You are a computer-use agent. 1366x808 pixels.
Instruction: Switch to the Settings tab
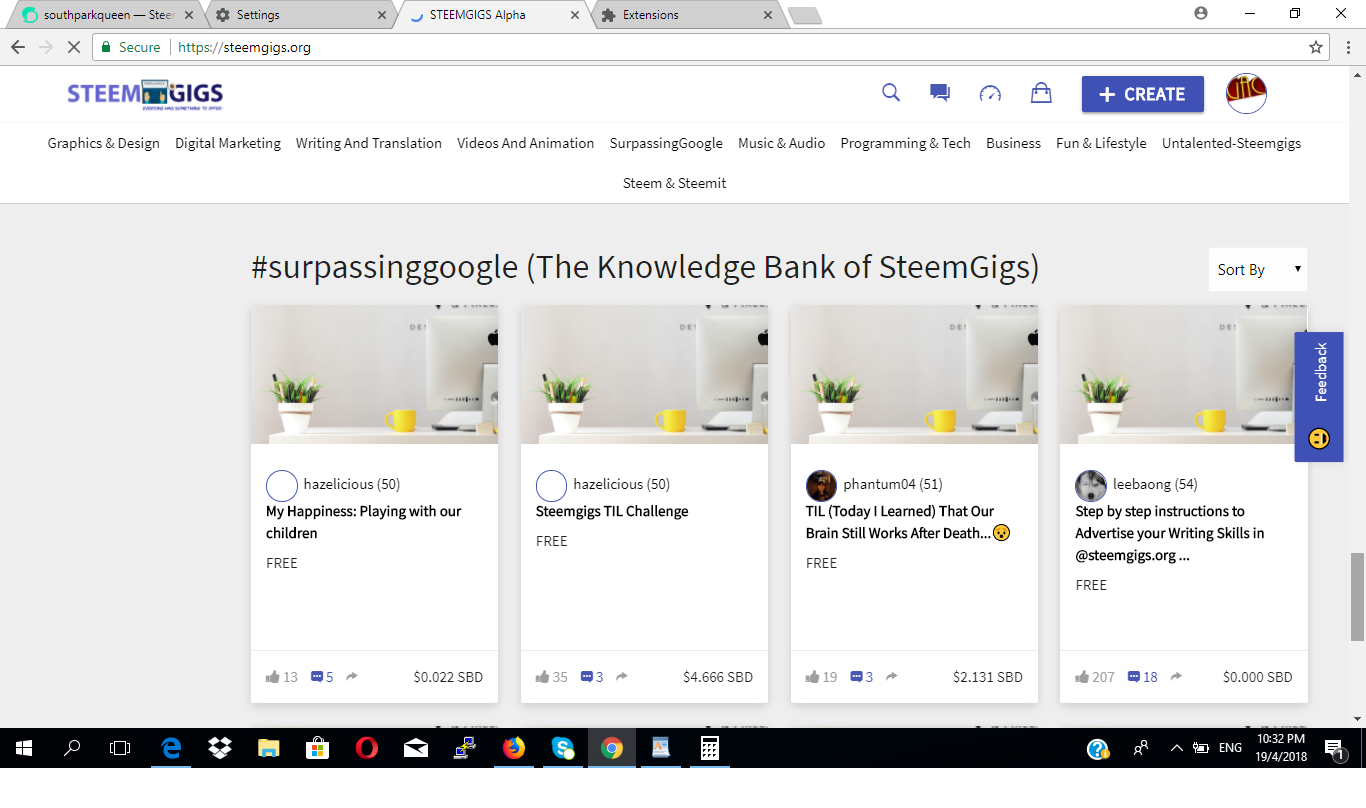[300, 15]
